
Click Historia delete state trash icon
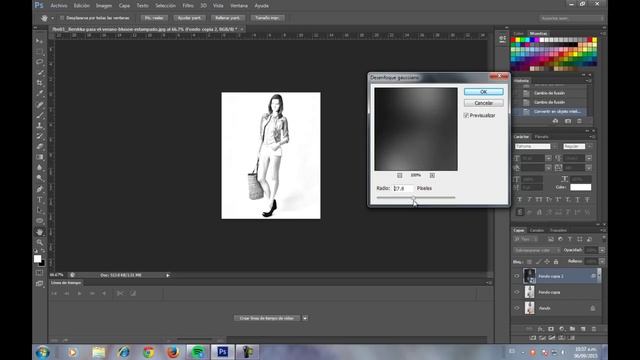579,121
